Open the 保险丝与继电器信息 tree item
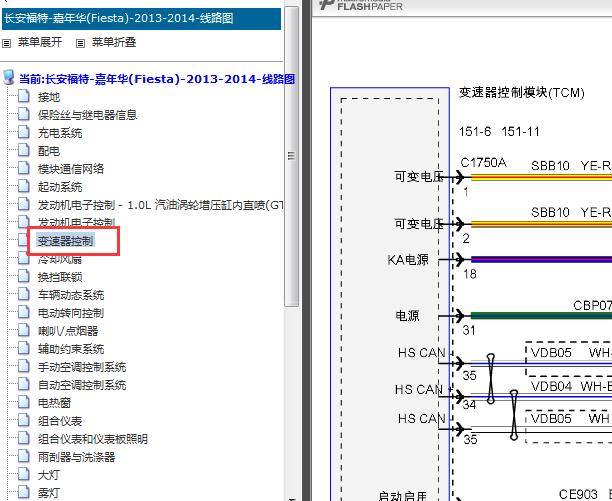Screen dimensions: 612x501 pos(87,115)
